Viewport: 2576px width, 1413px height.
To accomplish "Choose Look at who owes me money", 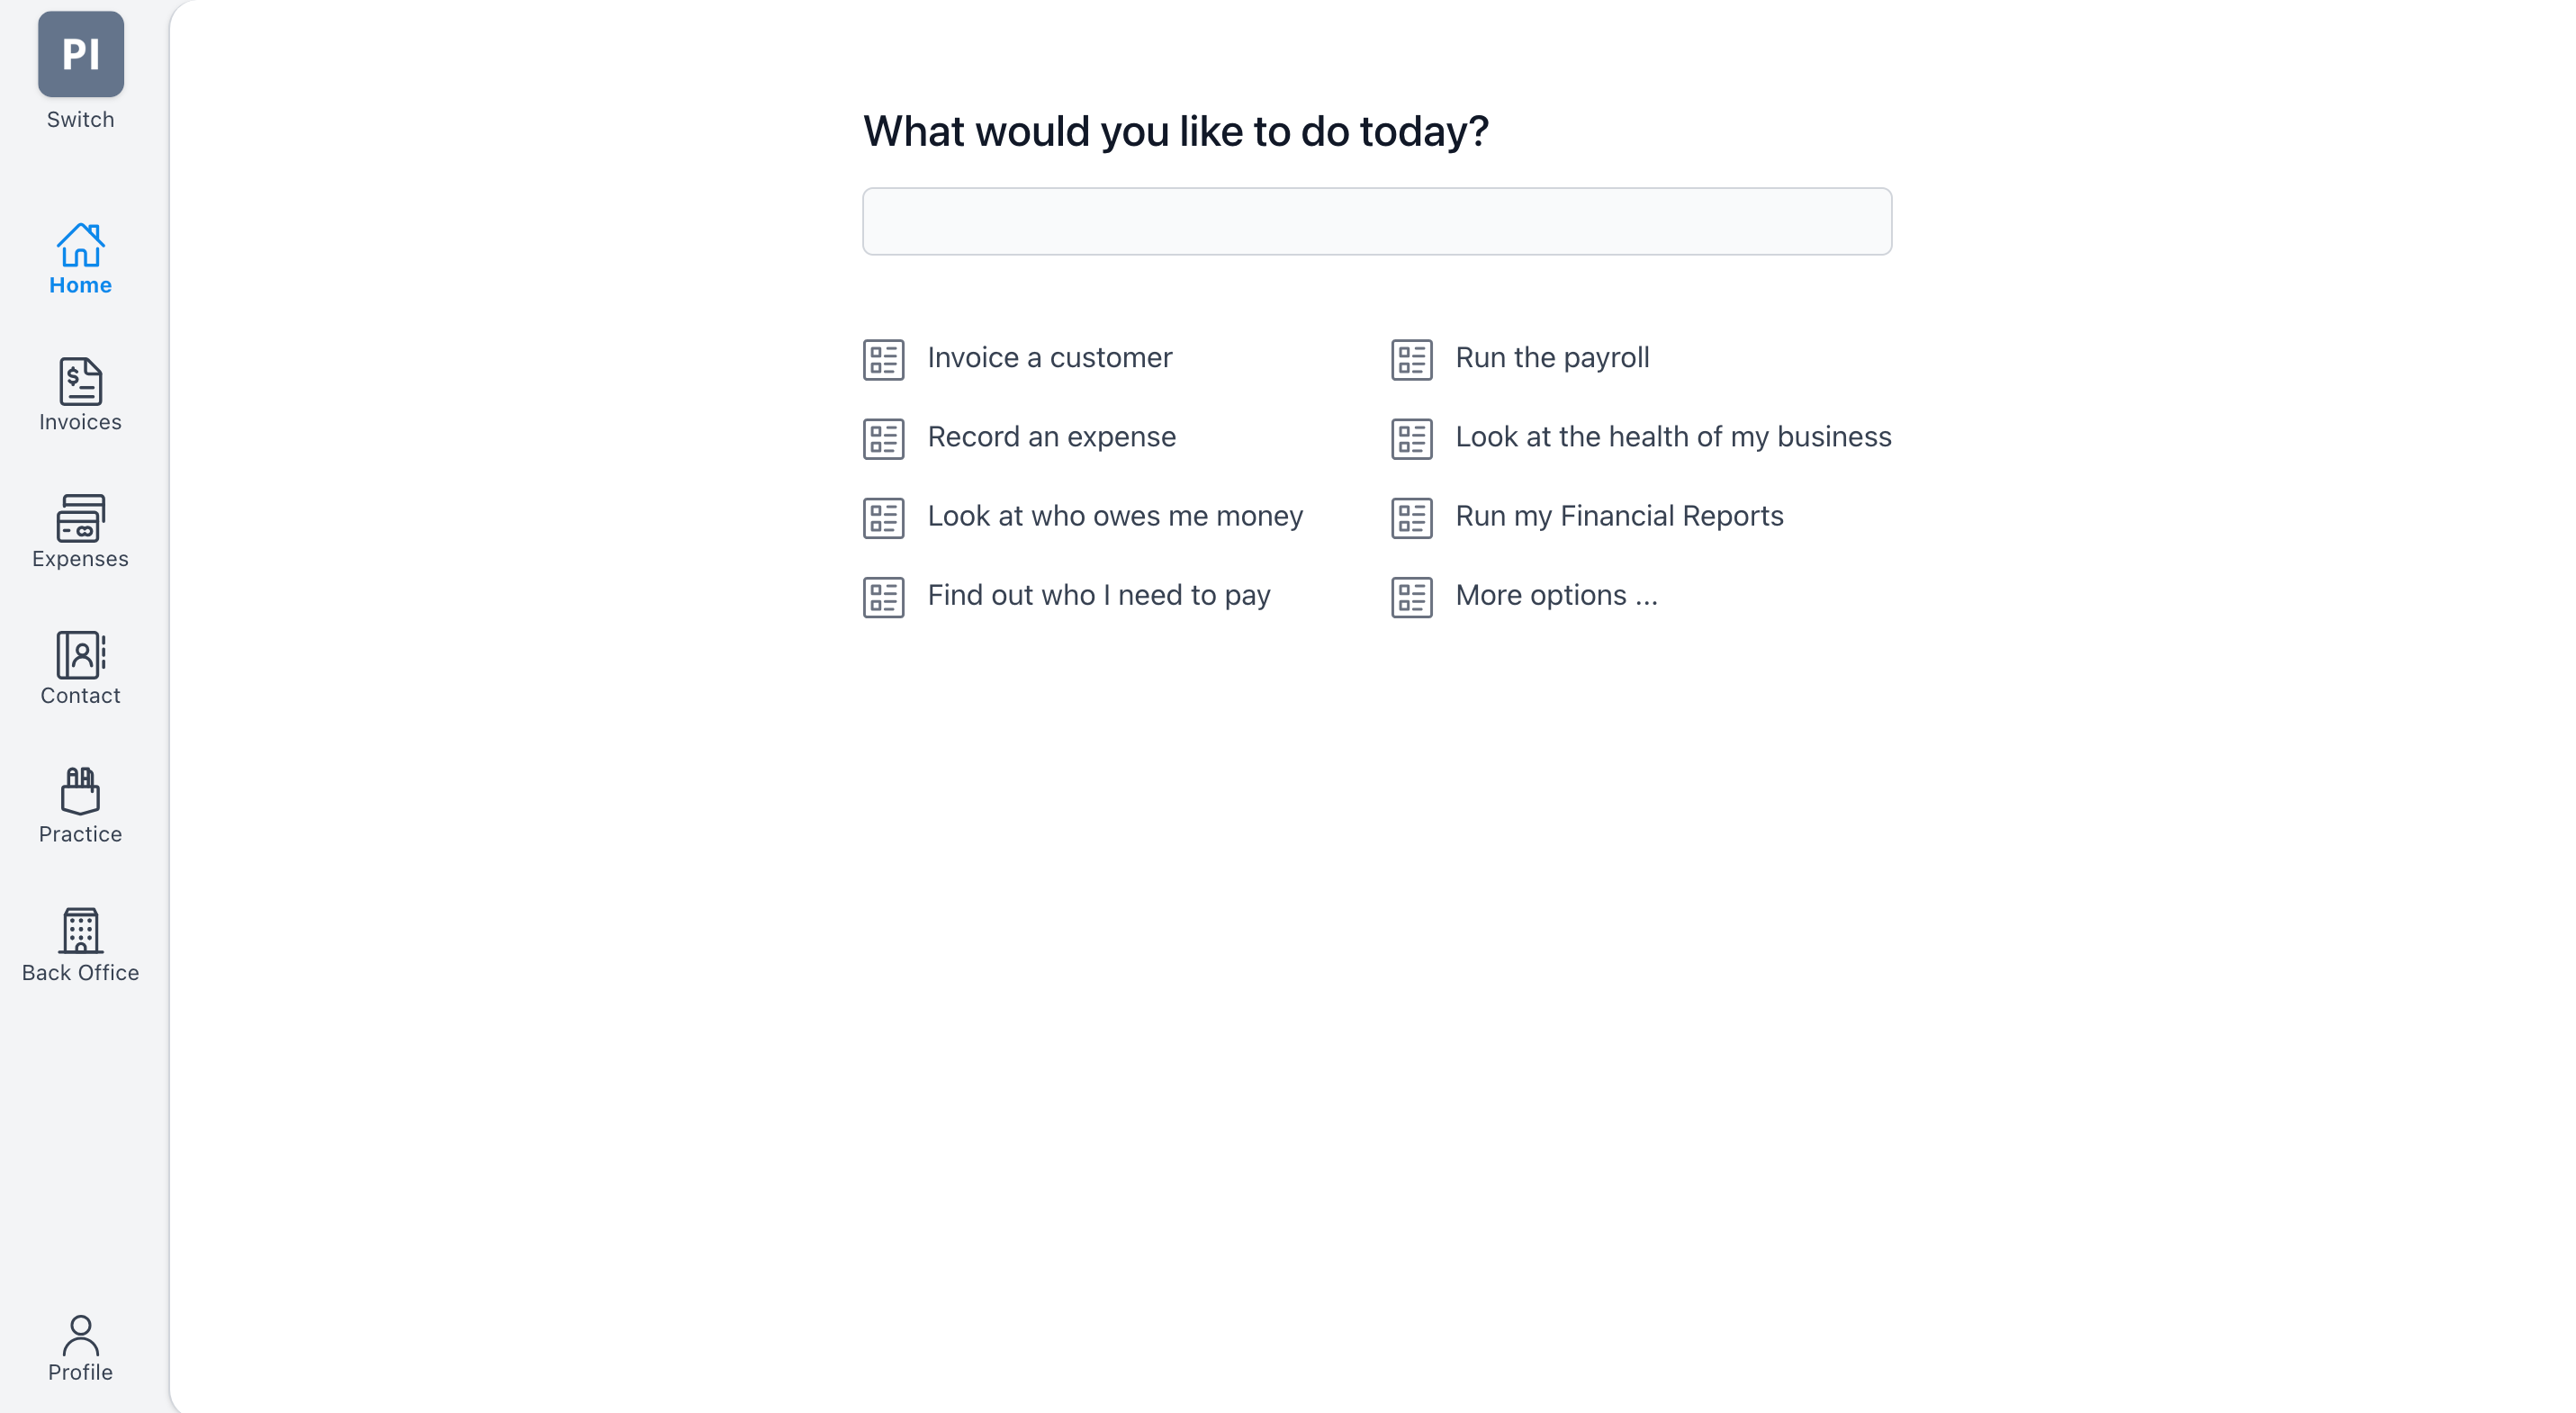I will (x=1114, y=516).
